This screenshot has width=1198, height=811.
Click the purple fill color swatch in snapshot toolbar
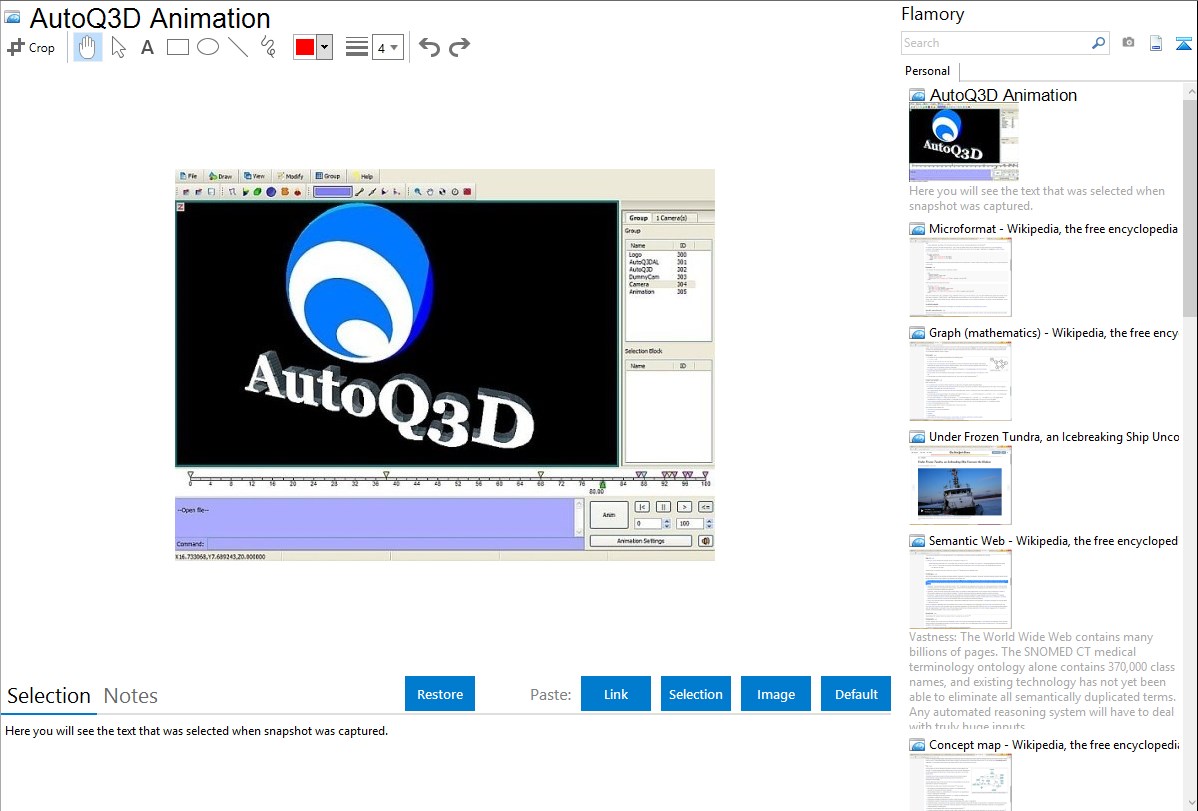(332, 192)
